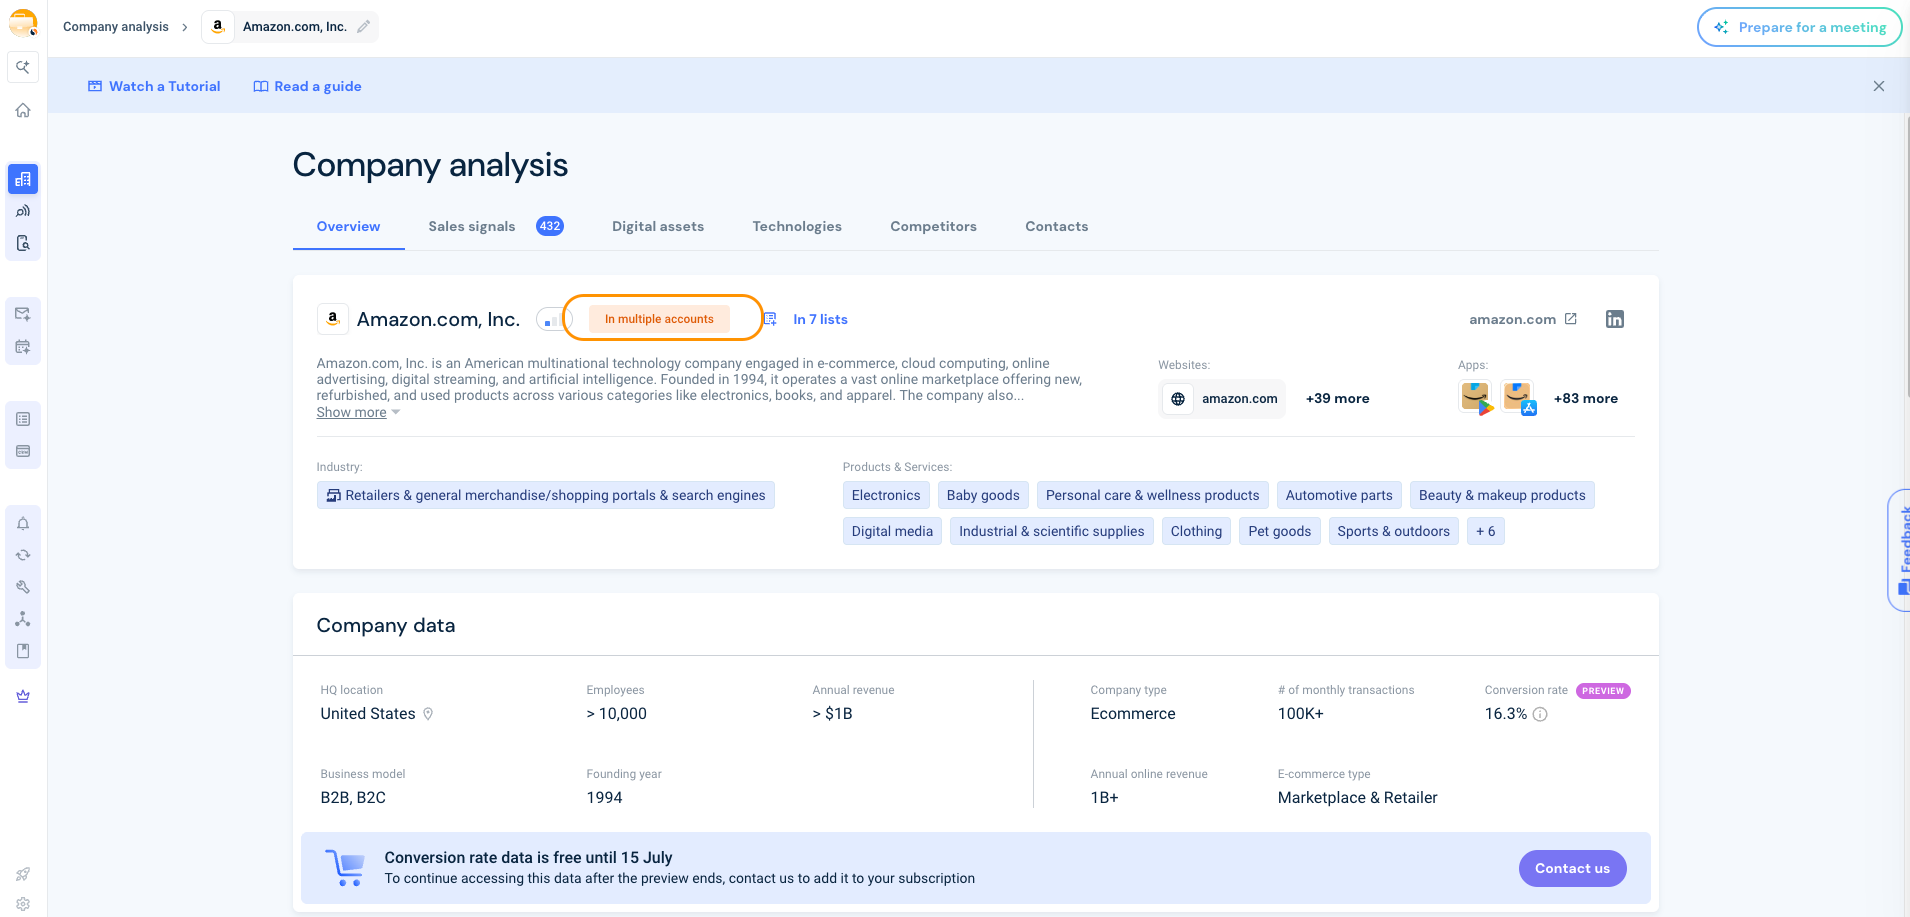The image size is (1910, 917).
Task: Open Read a guide link
Action: pos(307,86)
